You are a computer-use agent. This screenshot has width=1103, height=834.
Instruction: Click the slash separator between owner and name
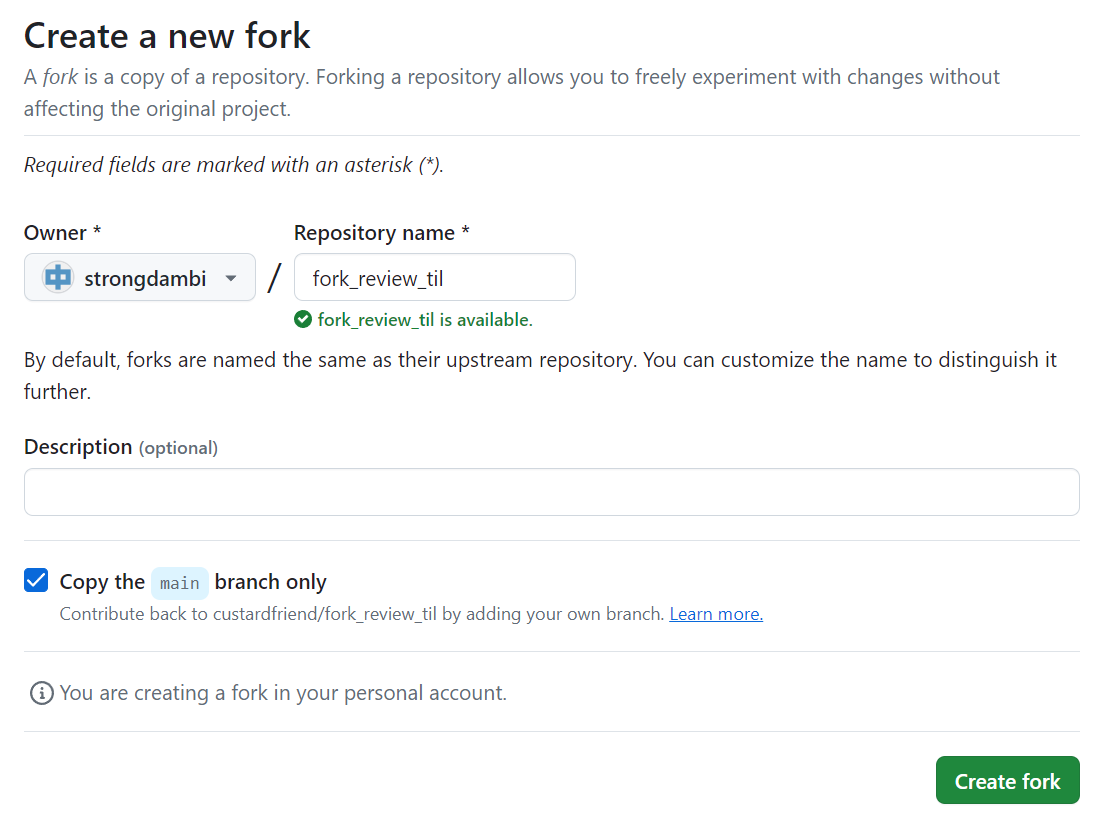tap(275, 279)
